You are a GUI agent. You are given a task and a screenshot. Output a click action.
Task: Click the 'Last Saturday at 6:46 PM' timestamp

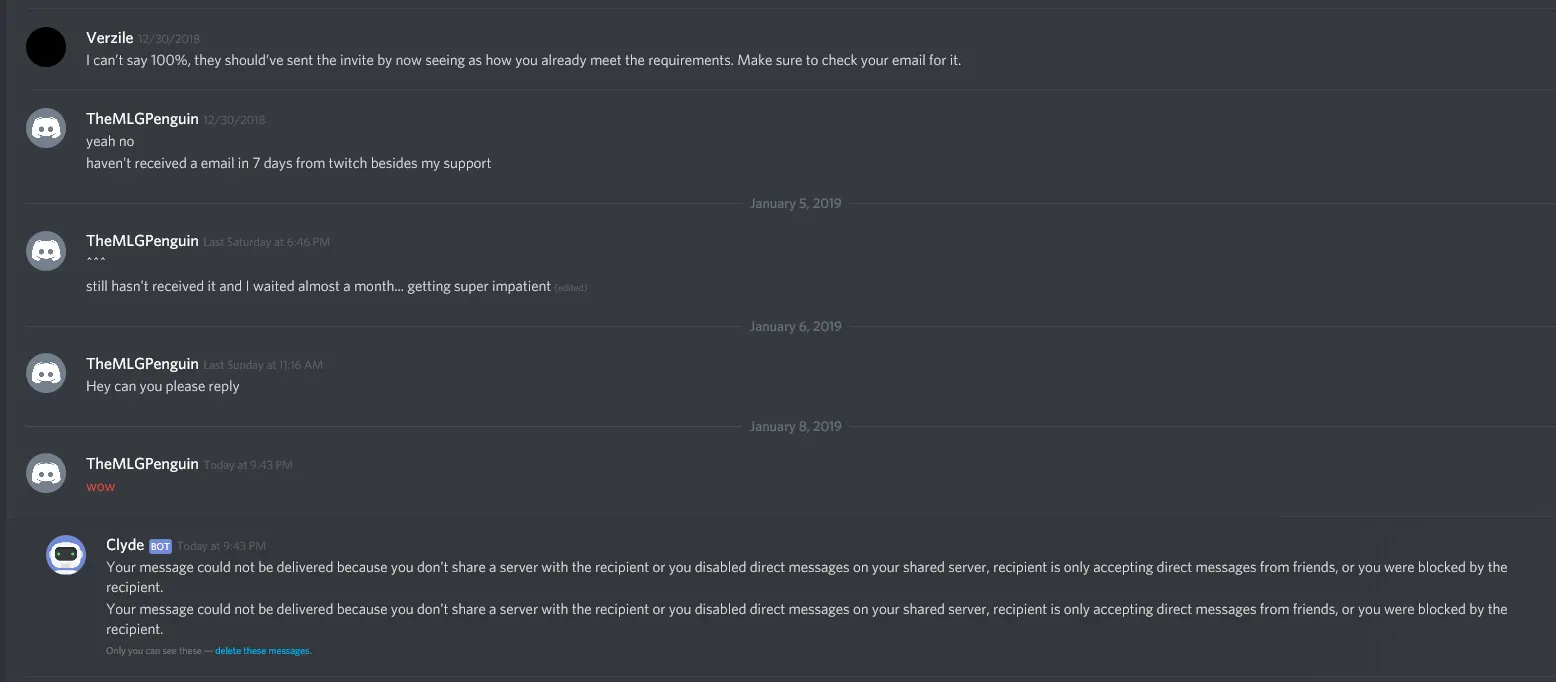coord(266,242)
